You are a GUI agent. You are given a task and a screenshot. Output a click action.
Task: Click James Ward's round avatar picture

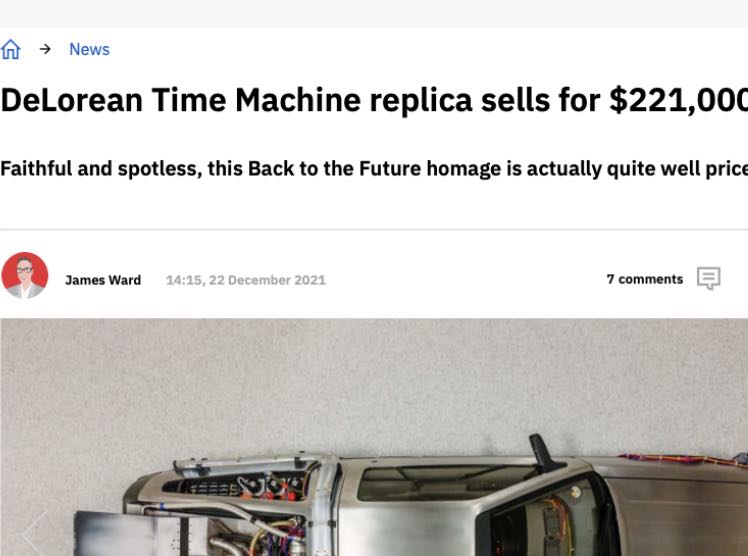click(25, 276)
